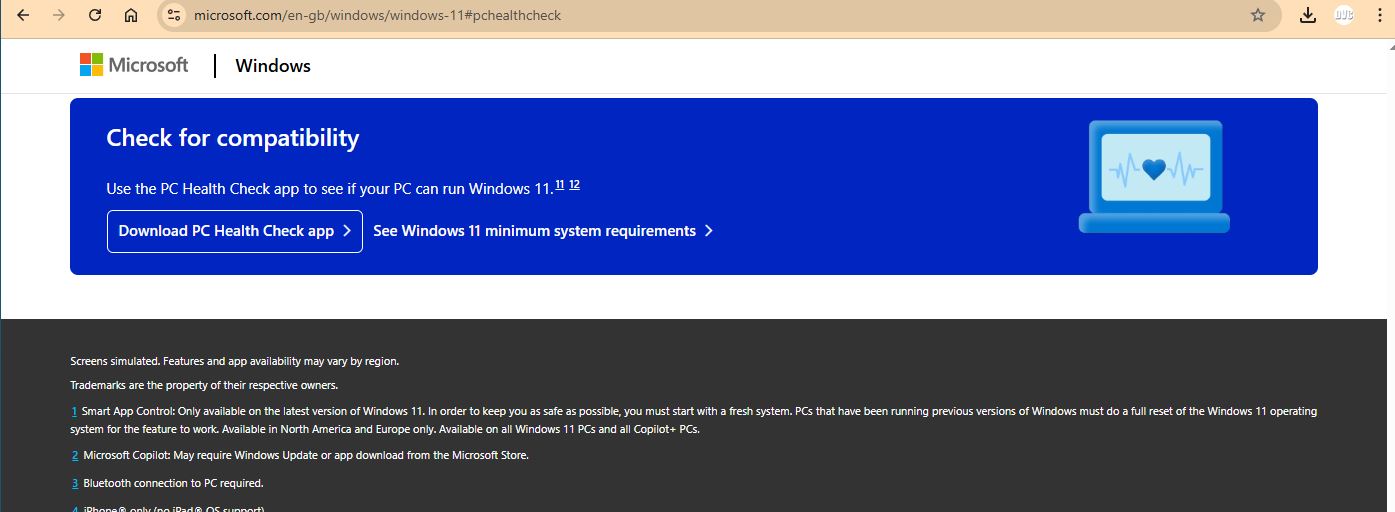This screenshot has width=1395, height=512.
Task: View site information icon in address bar
Action: coord(173,15)
